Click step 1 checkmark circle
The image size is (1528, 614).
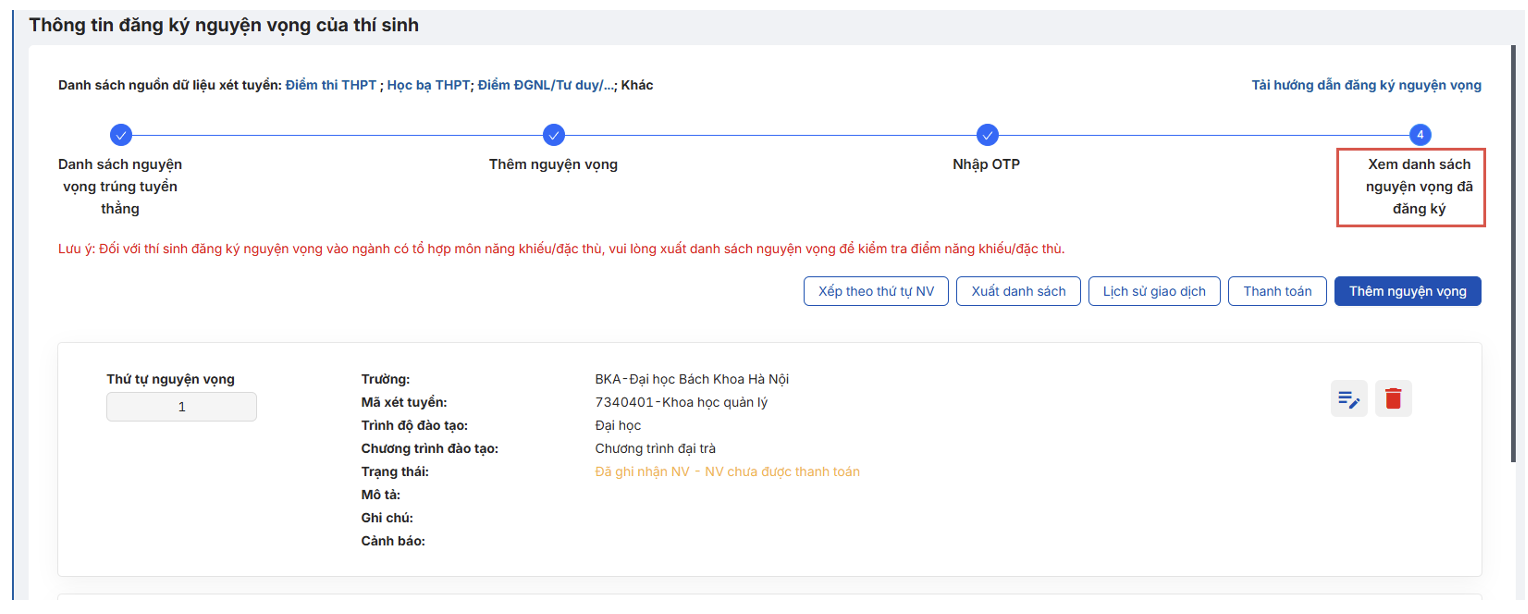[120, 135]
